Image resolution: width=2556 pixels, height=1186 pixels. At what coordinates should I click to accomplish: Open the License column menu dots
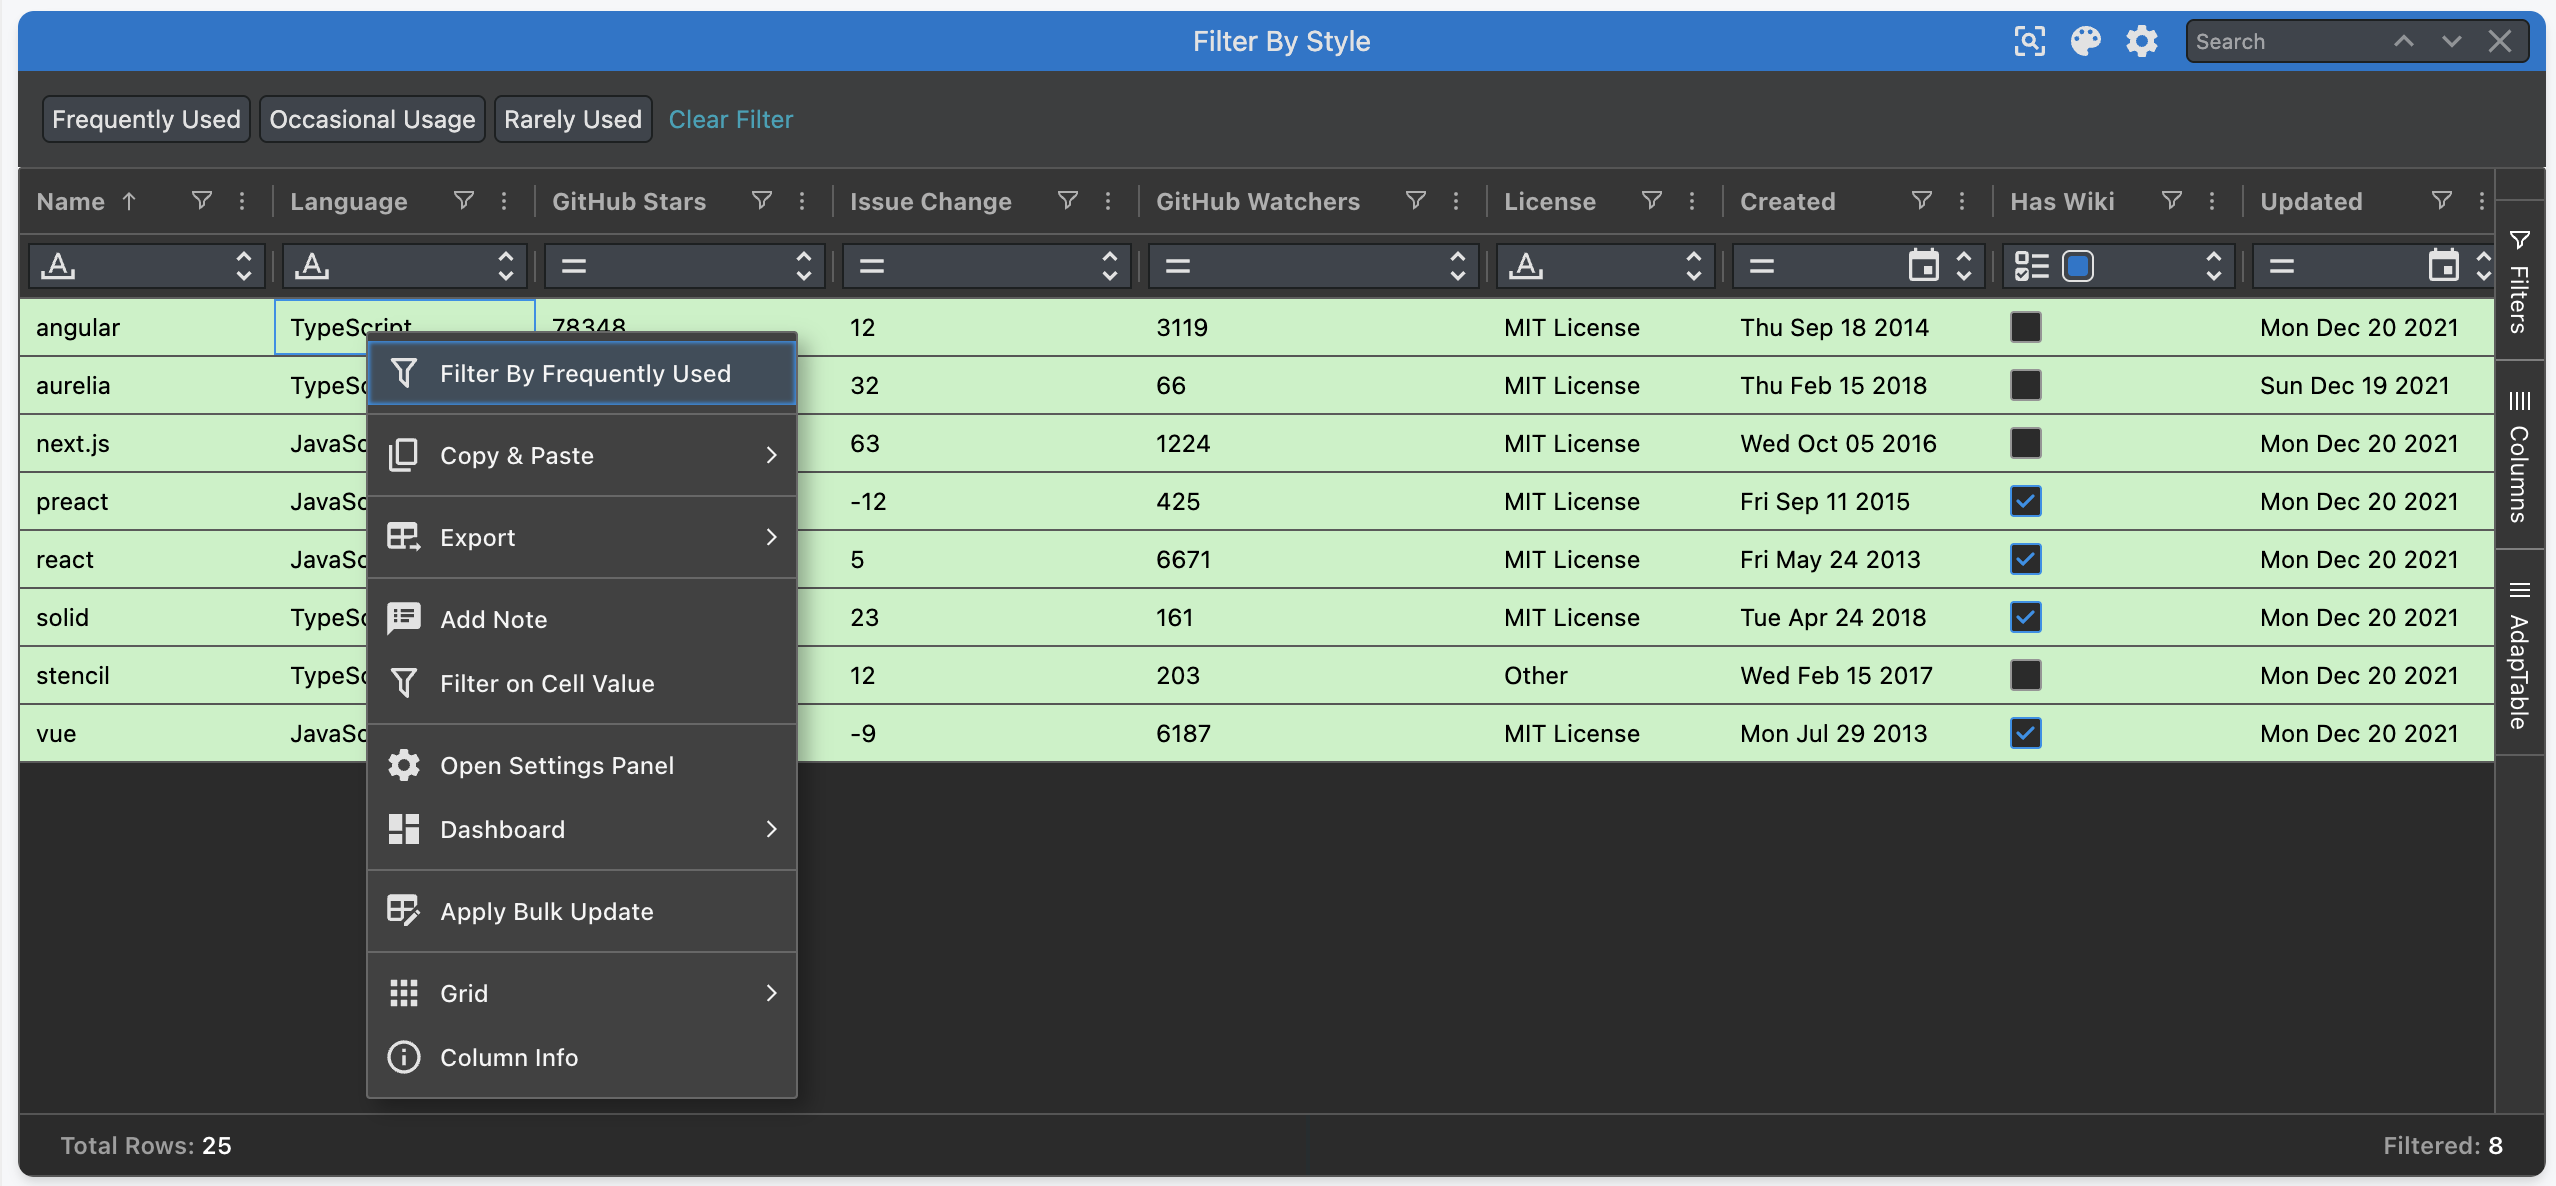click(x=1692, y=201)
